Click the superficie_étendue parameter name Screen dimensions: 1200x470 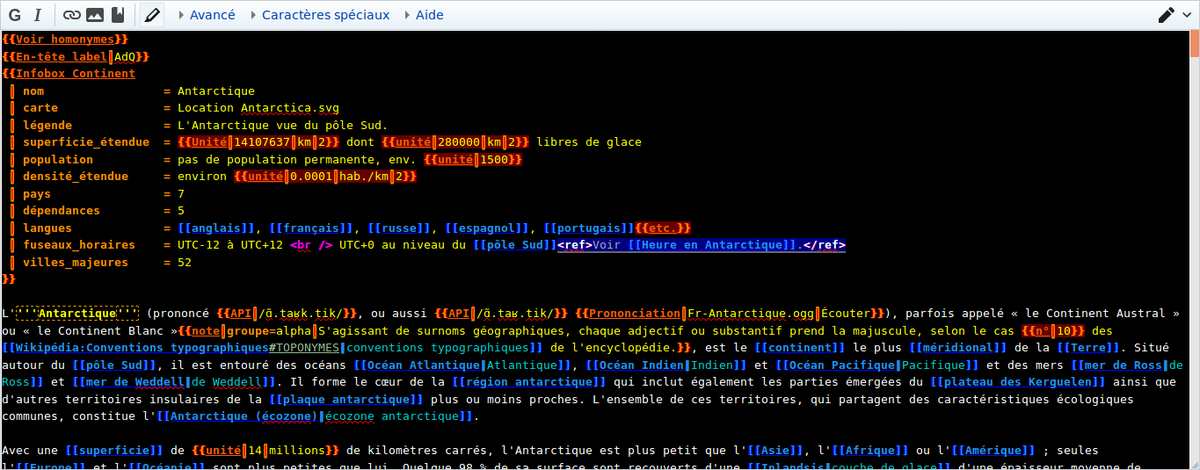(86, 142)
